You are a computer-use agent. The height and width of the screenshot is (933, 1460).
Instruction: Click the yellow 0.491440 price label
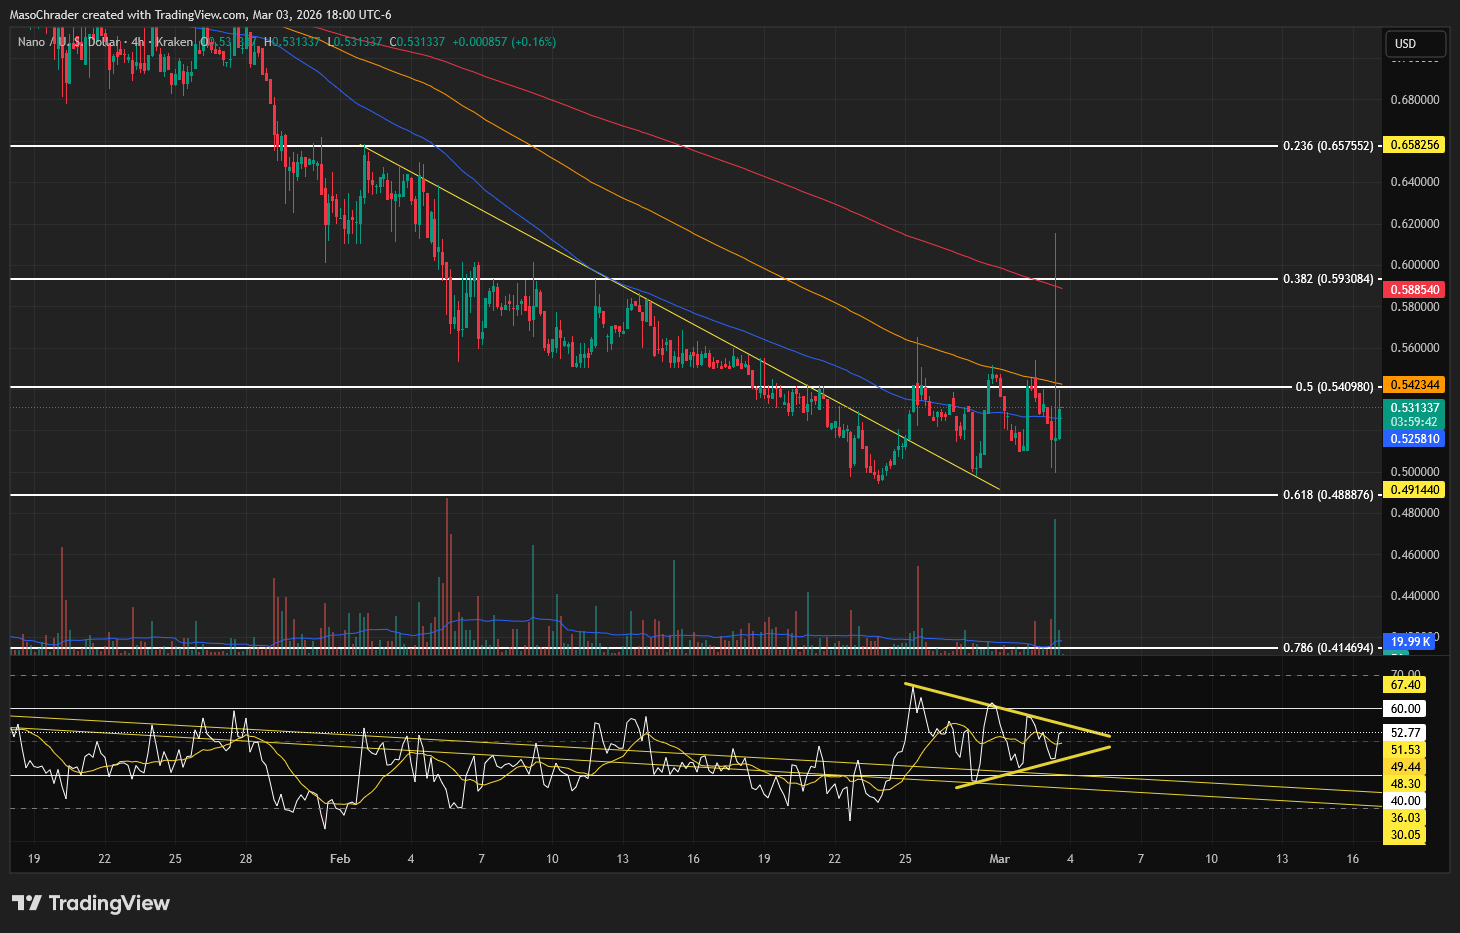[1414, 490]
